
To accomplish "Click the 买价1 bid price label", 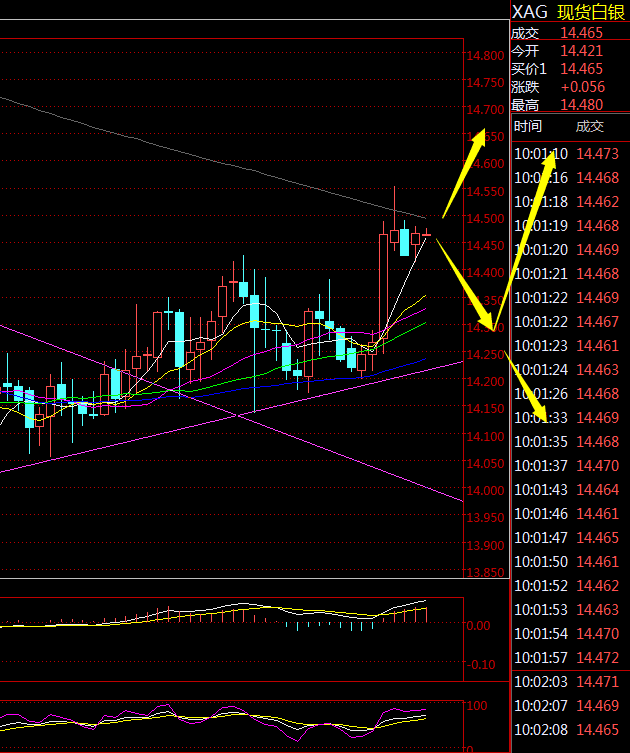I will click(x=529, y=69).
